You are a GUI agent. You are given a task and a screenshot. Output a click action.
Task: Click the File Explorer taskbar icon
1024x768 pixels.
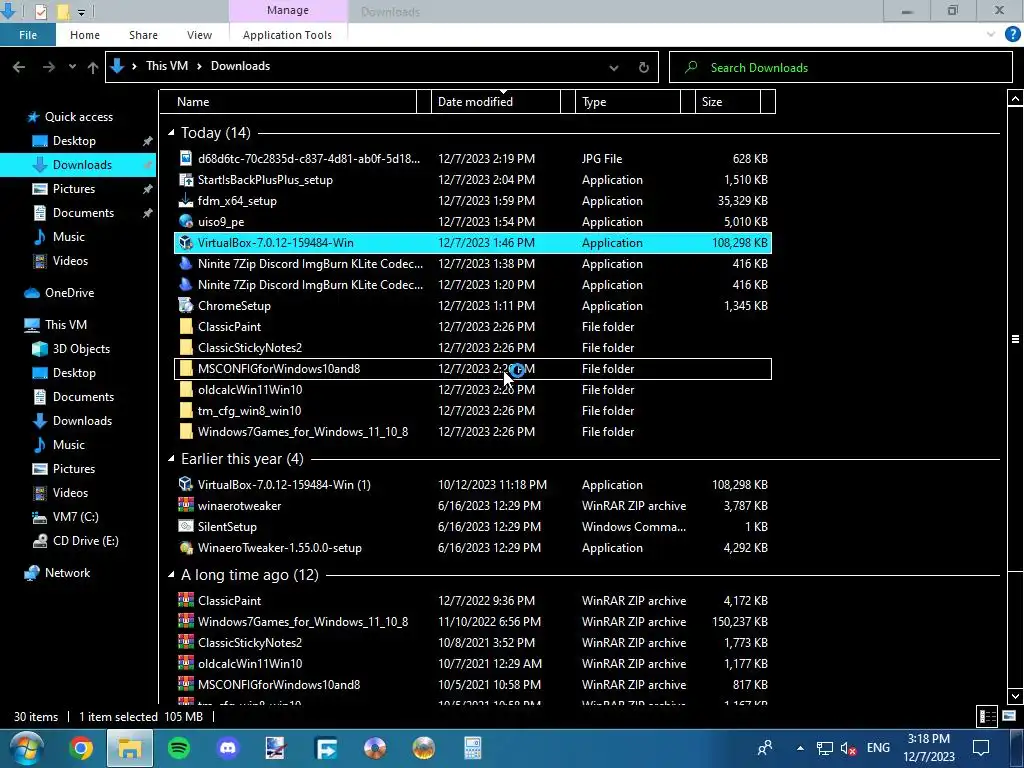tap(130, 748)
